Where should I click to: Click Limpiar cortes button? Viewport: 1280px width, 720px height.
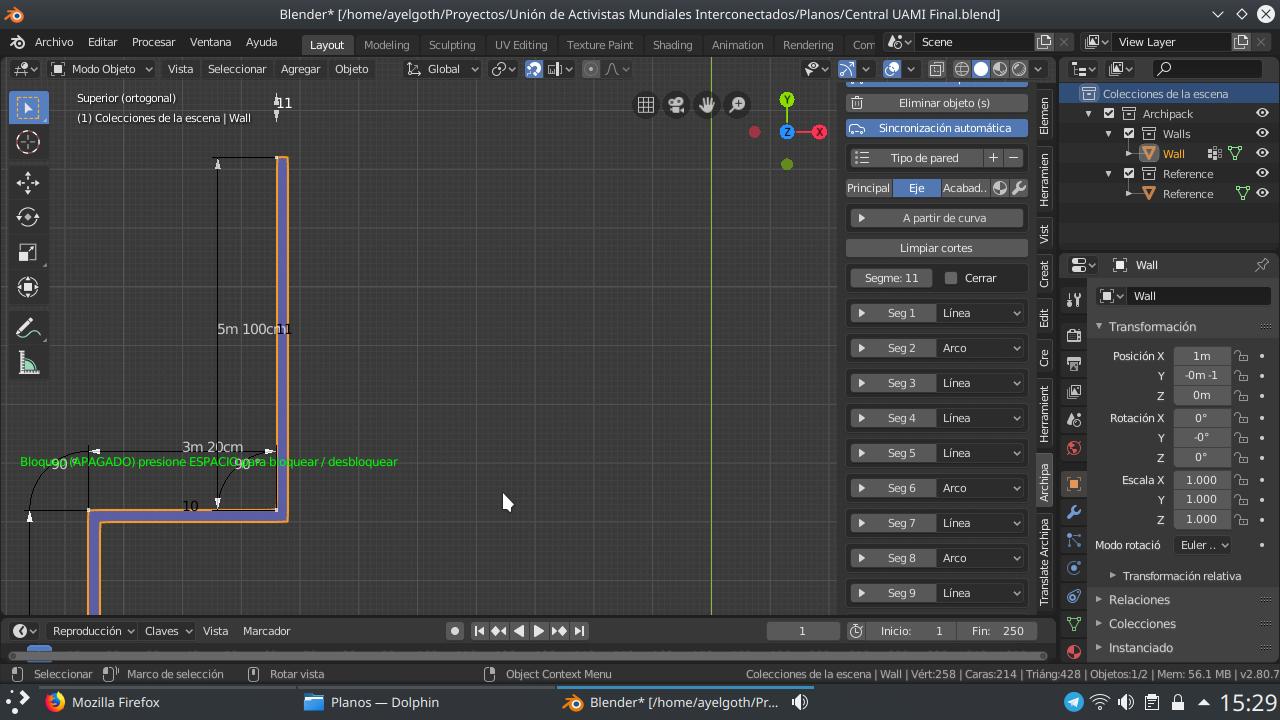(936, 248)
